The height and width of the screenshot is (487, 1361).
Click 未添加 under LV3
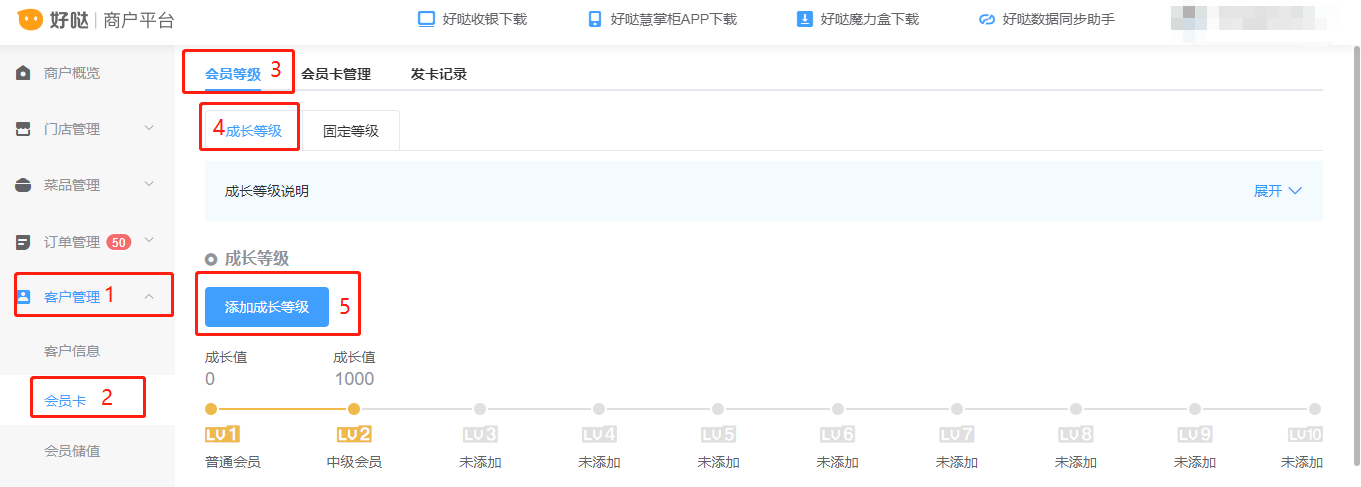[480, 462]
